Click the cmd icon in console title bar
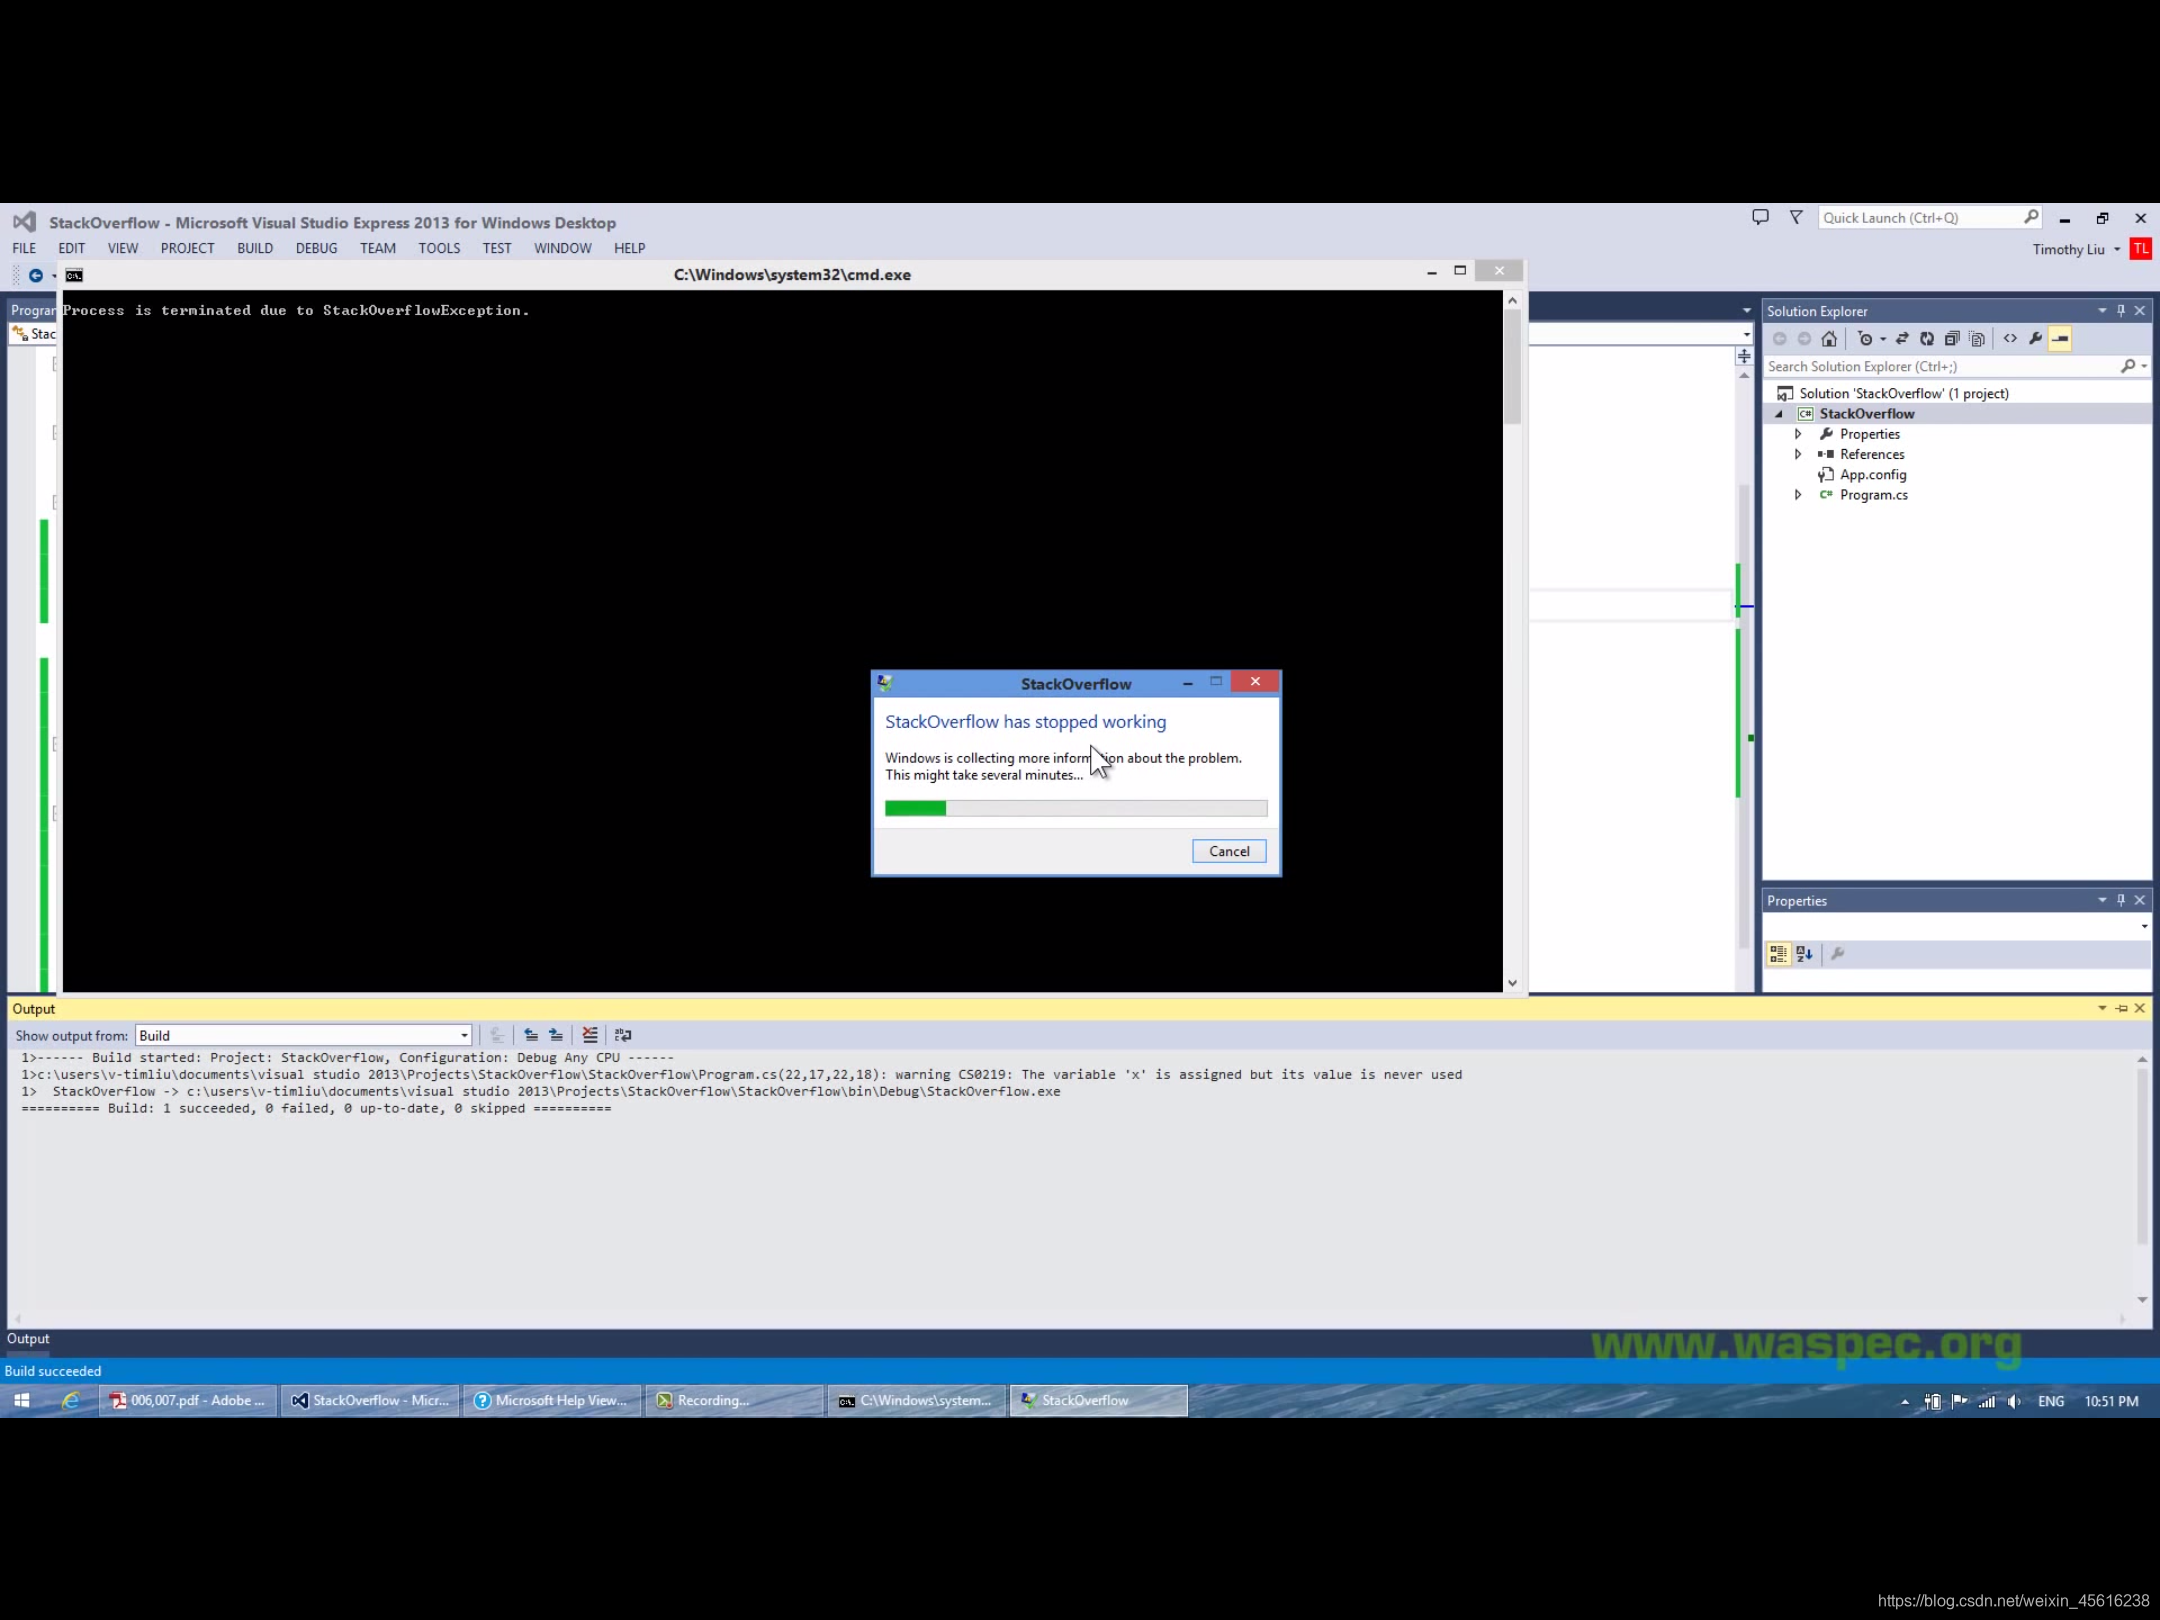The width and height of the screenshot is (2160, 1620). (x=74, y=275)
